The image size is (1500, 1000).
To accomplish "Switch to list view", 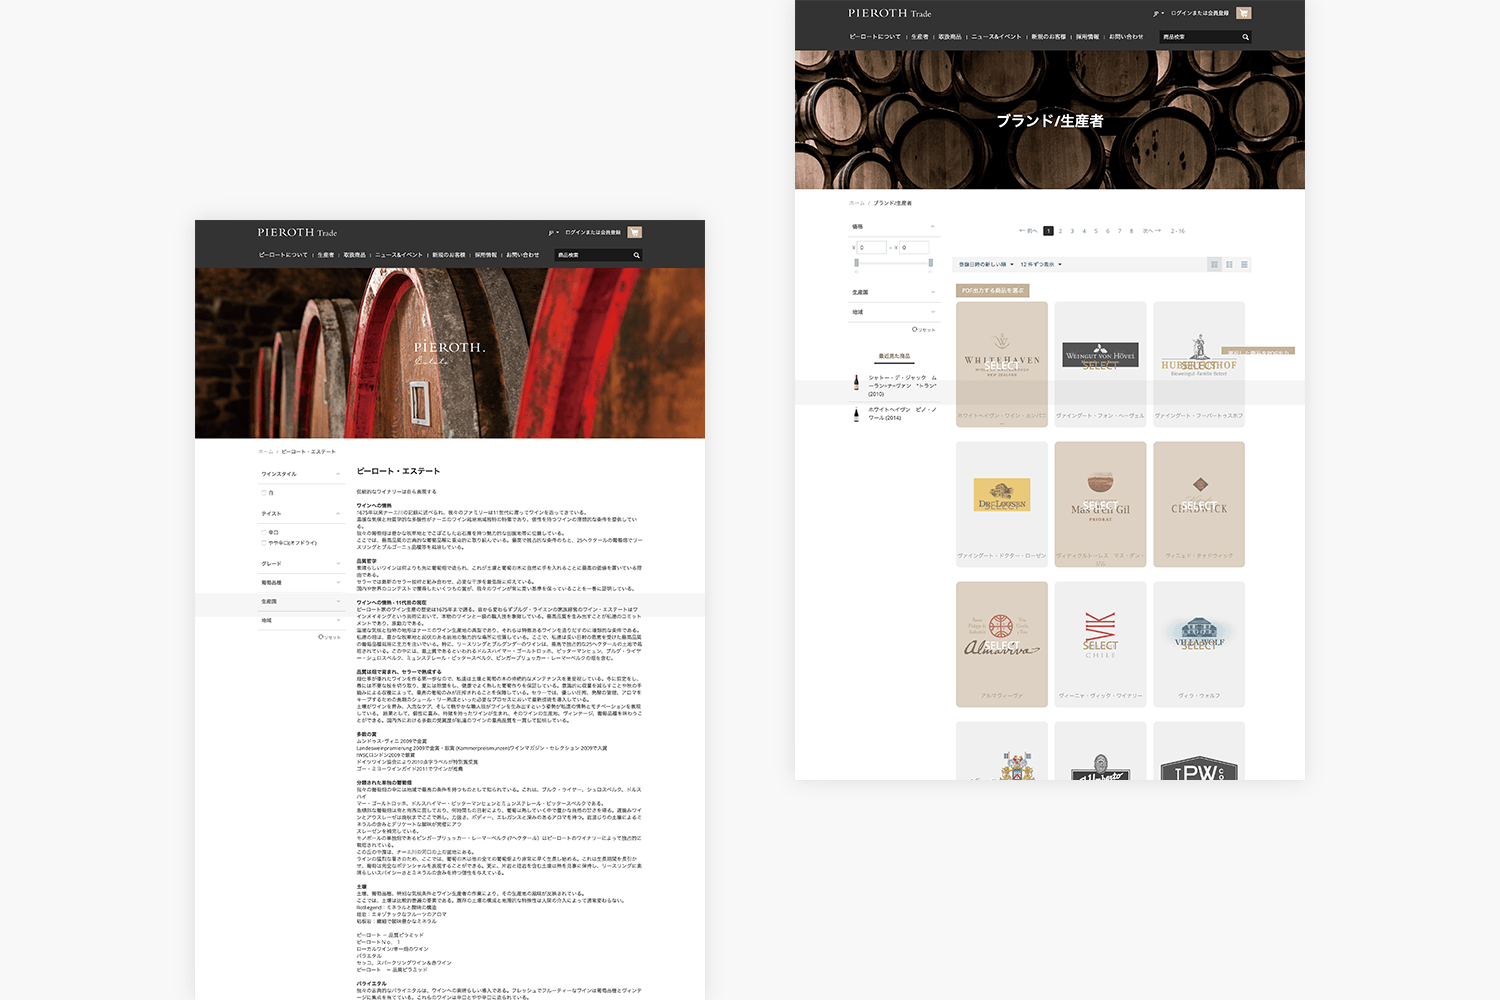I will (1244, 264).
